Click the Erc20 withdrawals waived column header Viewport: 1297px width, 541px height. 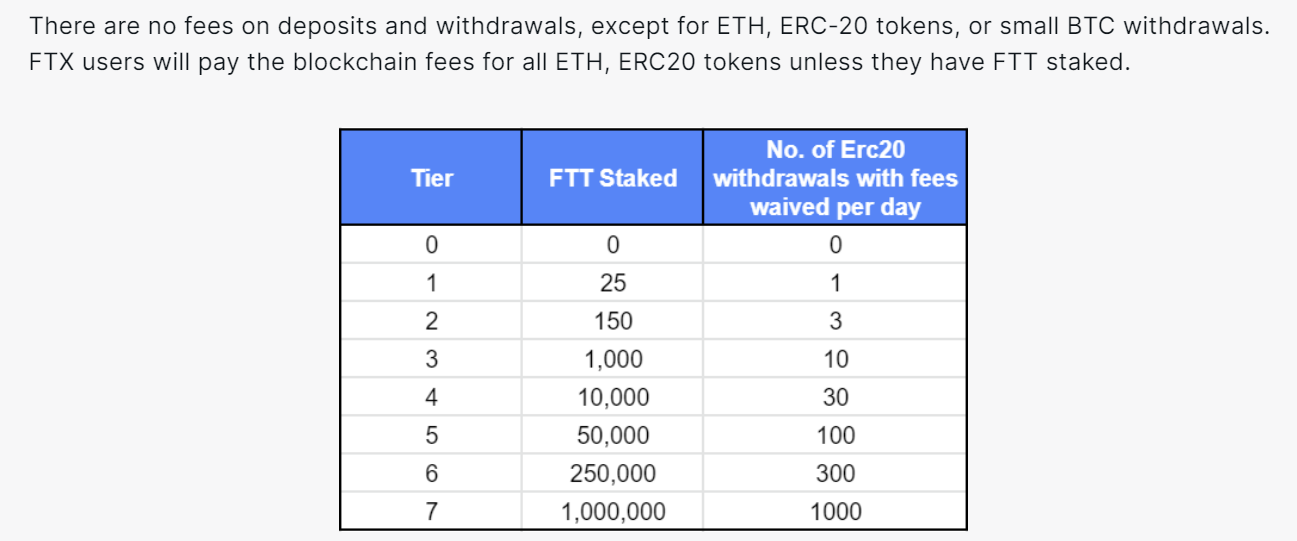[x=835, y=178]
